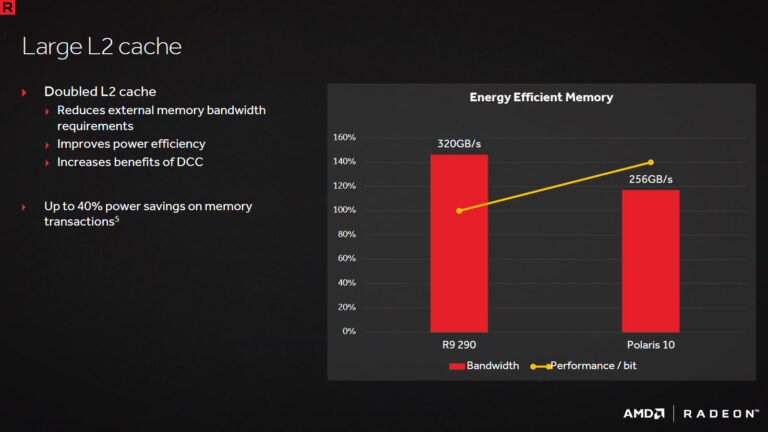This screenshot has width=768, height=432.
Task: Select the Polaris 10 red bar
Action: coord(650,261)
